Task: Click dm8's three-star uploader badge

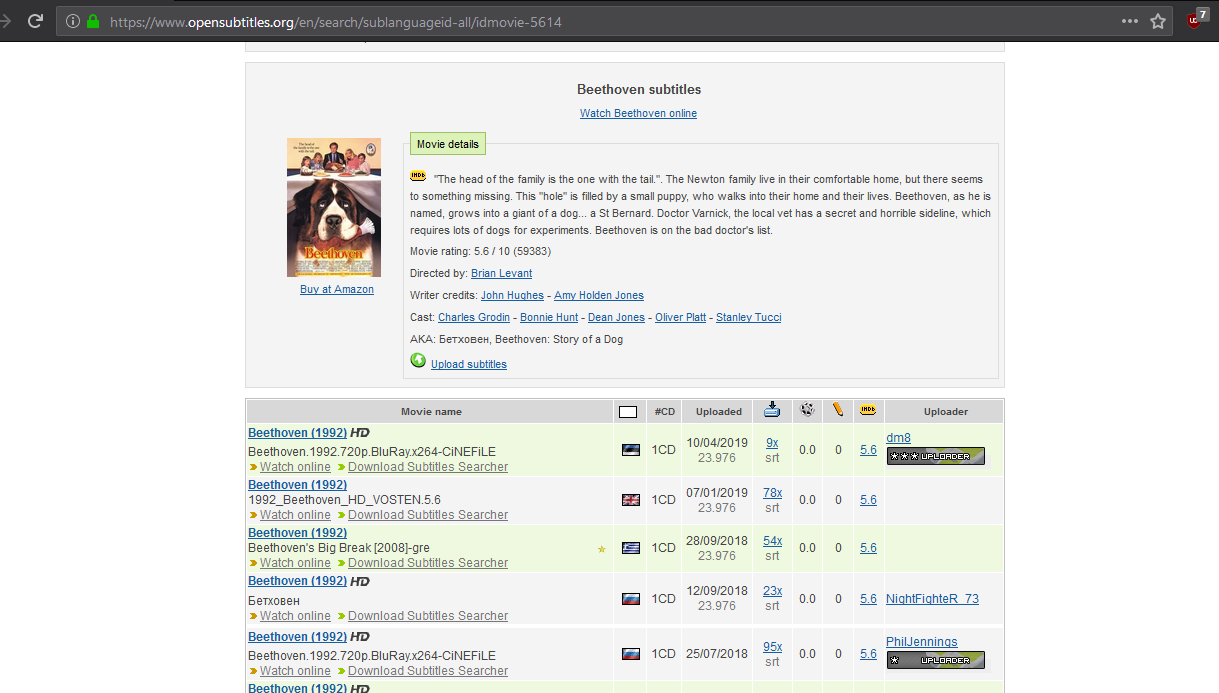Action: [935, 456]
